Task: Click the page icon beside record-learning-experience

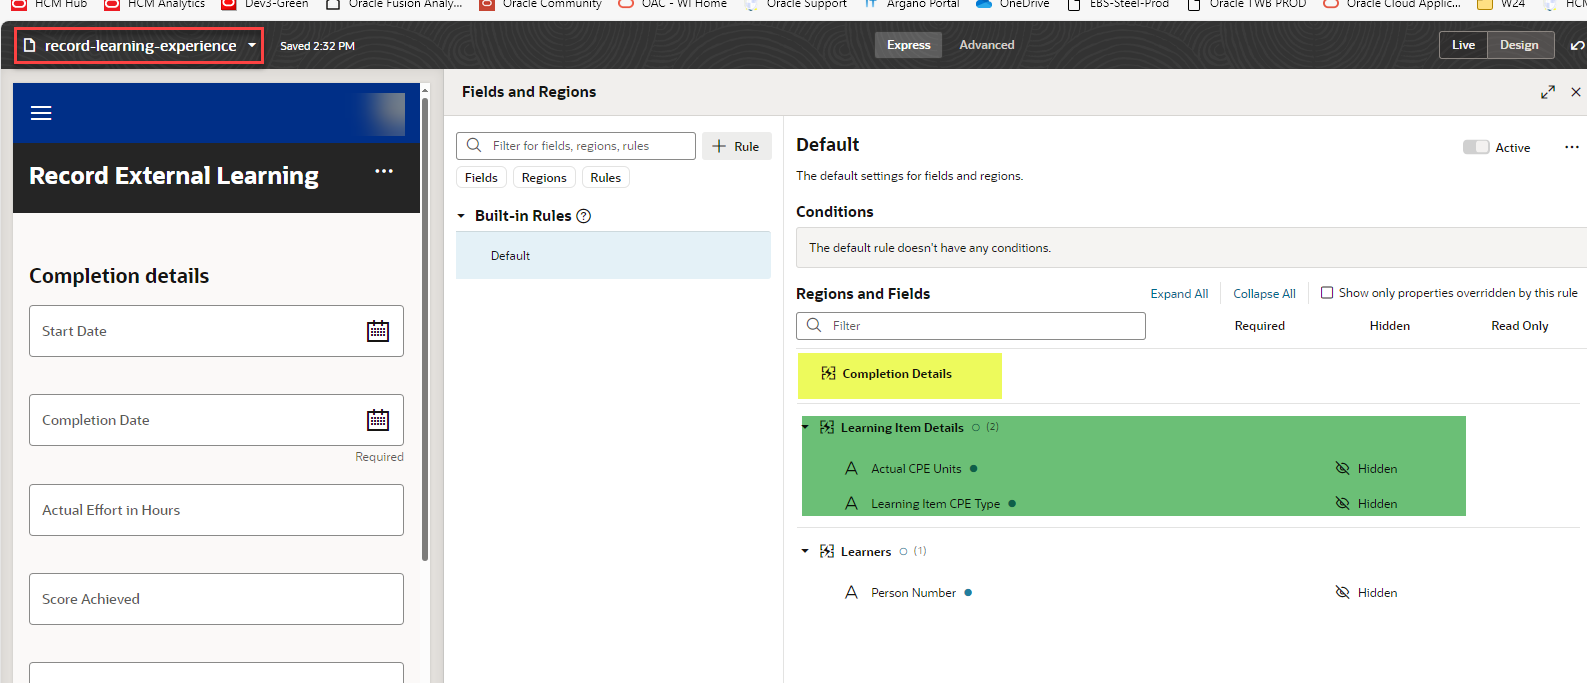Action: (x=30, y=45)
